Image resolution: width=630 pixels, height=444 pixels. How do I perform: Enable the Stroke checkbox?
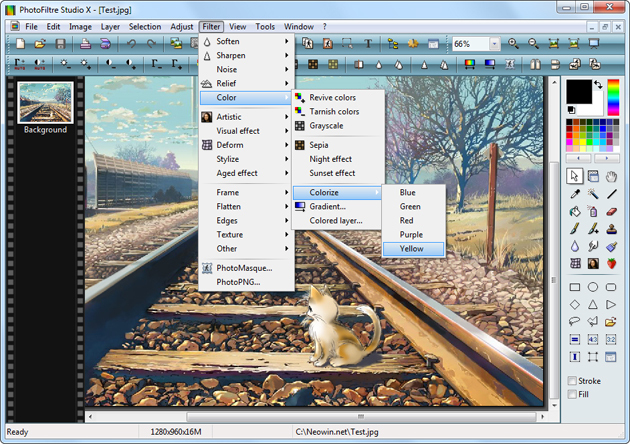(572, 381)
